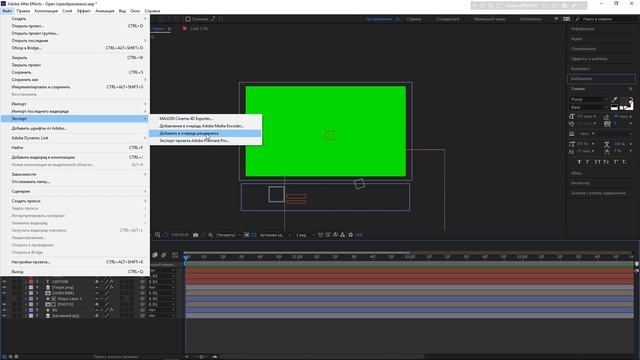Viewport: 640px width, 360px height.
Task: Open the Символ panel menu icon
Action: [630, 89]
